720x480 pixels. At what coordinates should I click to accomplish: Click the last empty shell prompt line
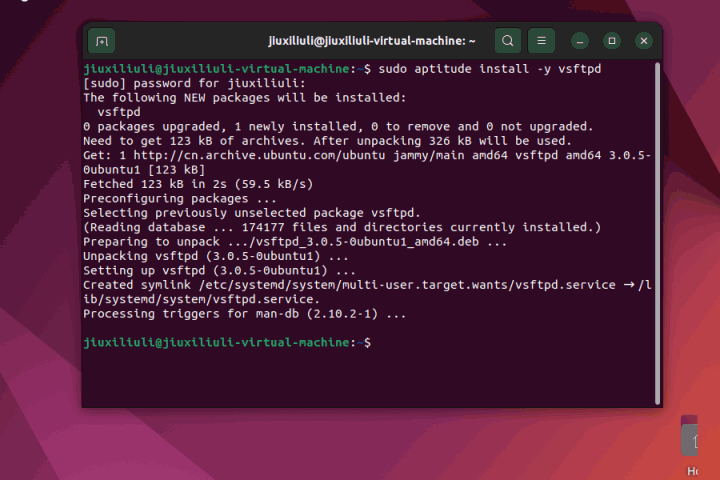[x=227, y=342]
